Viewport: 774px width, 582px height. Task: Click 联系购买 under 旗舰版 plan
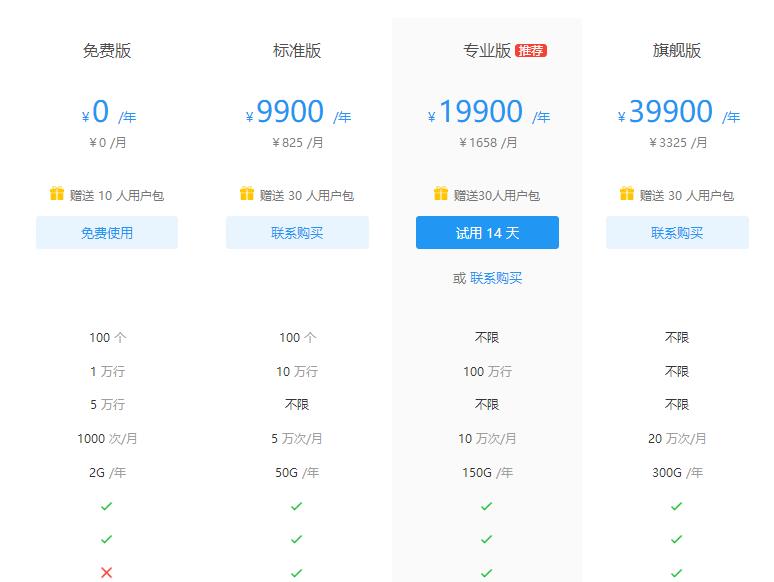(677, 233)
